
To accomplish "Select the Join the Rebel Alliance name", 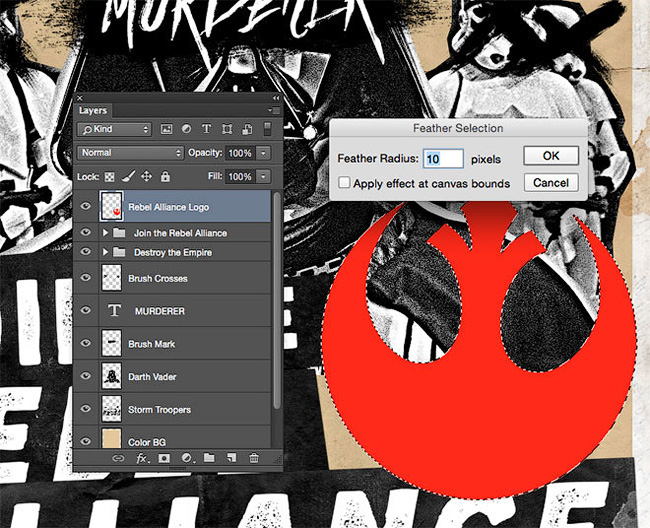I will click(x=180, y=233).
